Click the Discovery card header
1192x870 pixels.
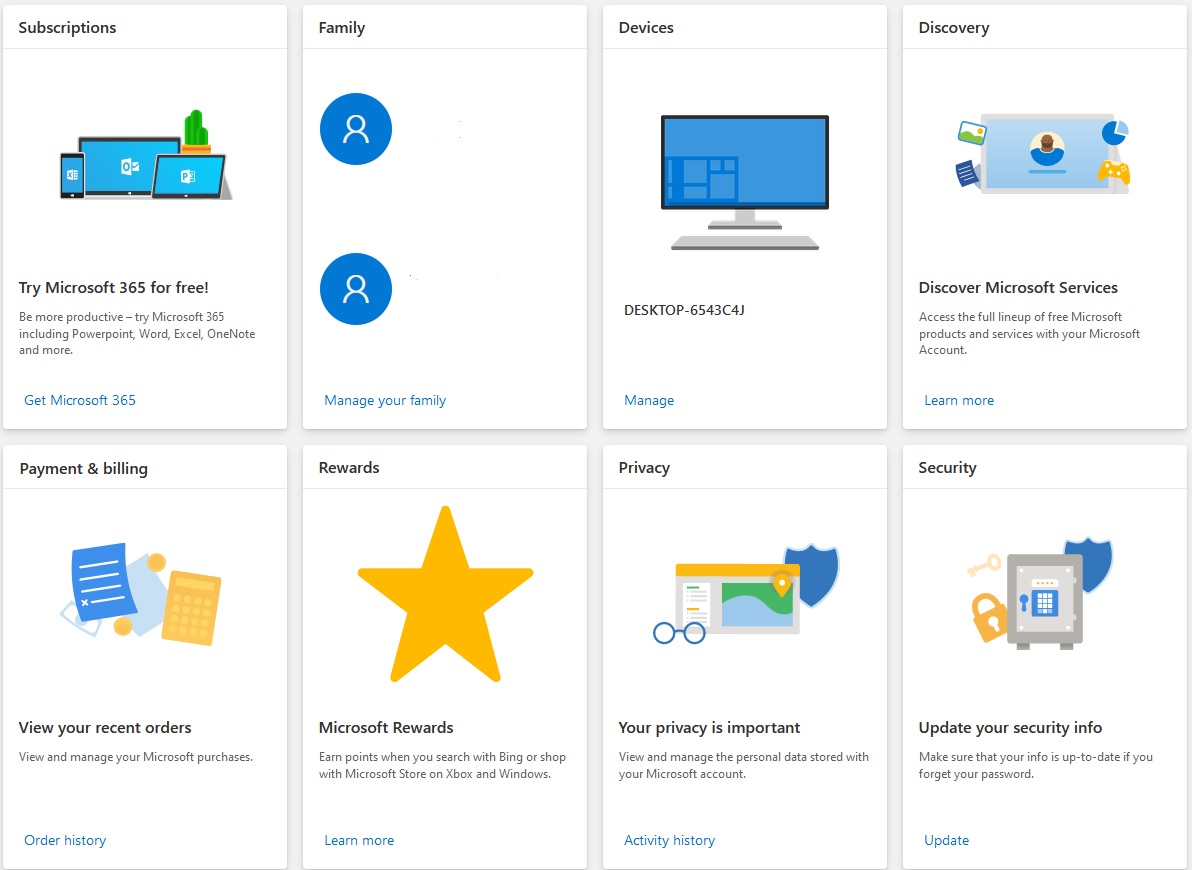pos(954,27)
